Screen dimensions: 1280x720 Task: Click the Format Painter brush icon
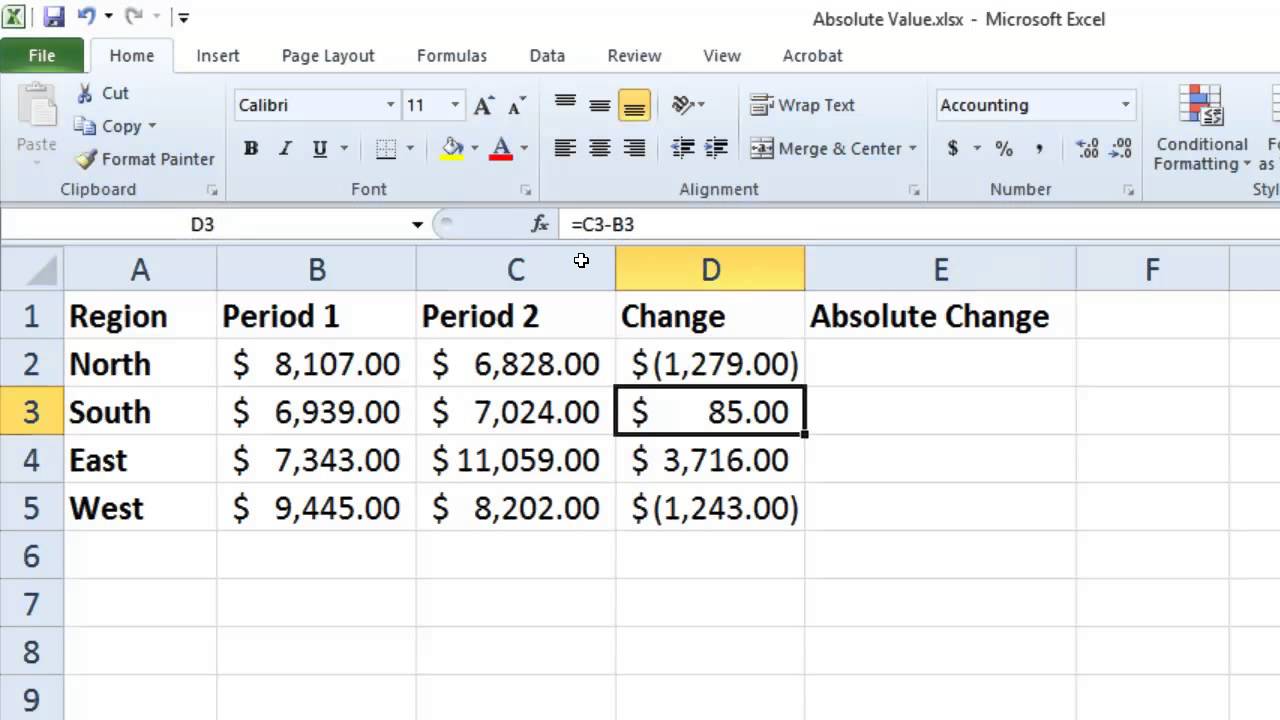point(87,159)
